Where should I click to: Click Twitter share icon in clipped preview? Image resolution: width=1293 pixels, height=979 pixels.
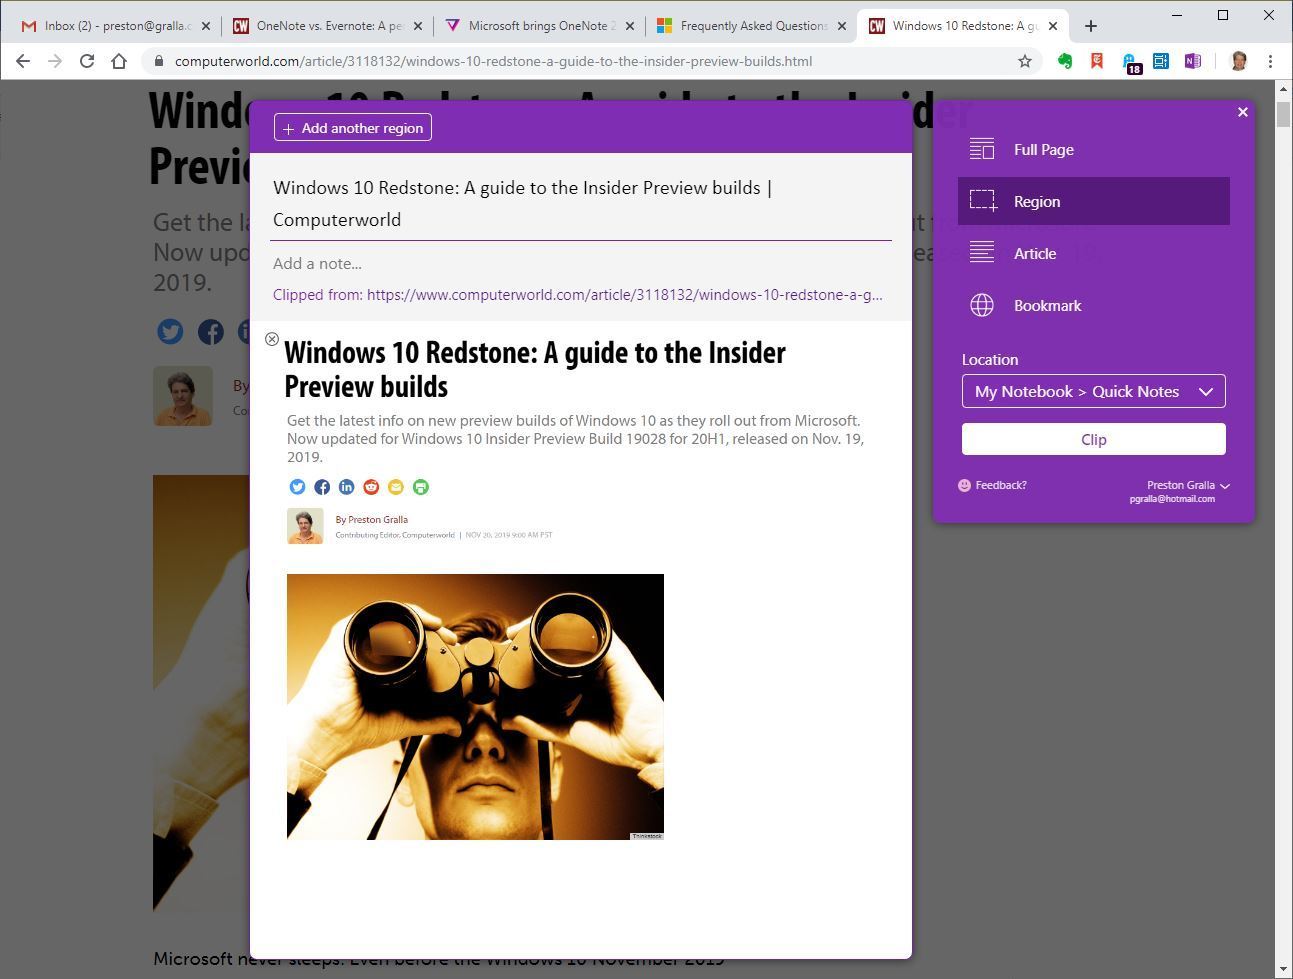click(297, 487)
